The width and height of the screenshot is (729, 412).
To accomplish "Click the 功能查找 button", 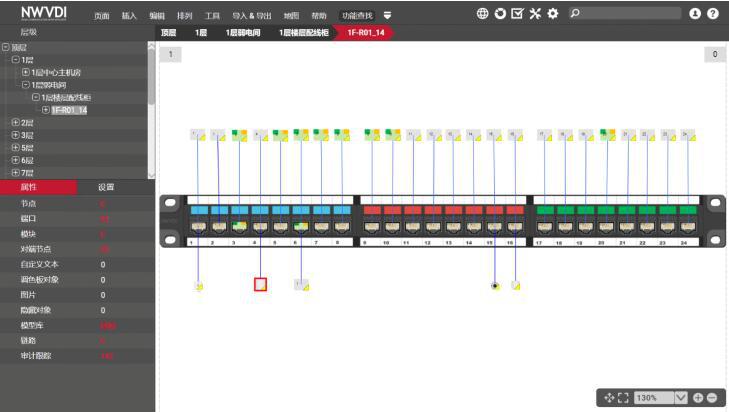I will pyautogui.click(x=357, y=16).
